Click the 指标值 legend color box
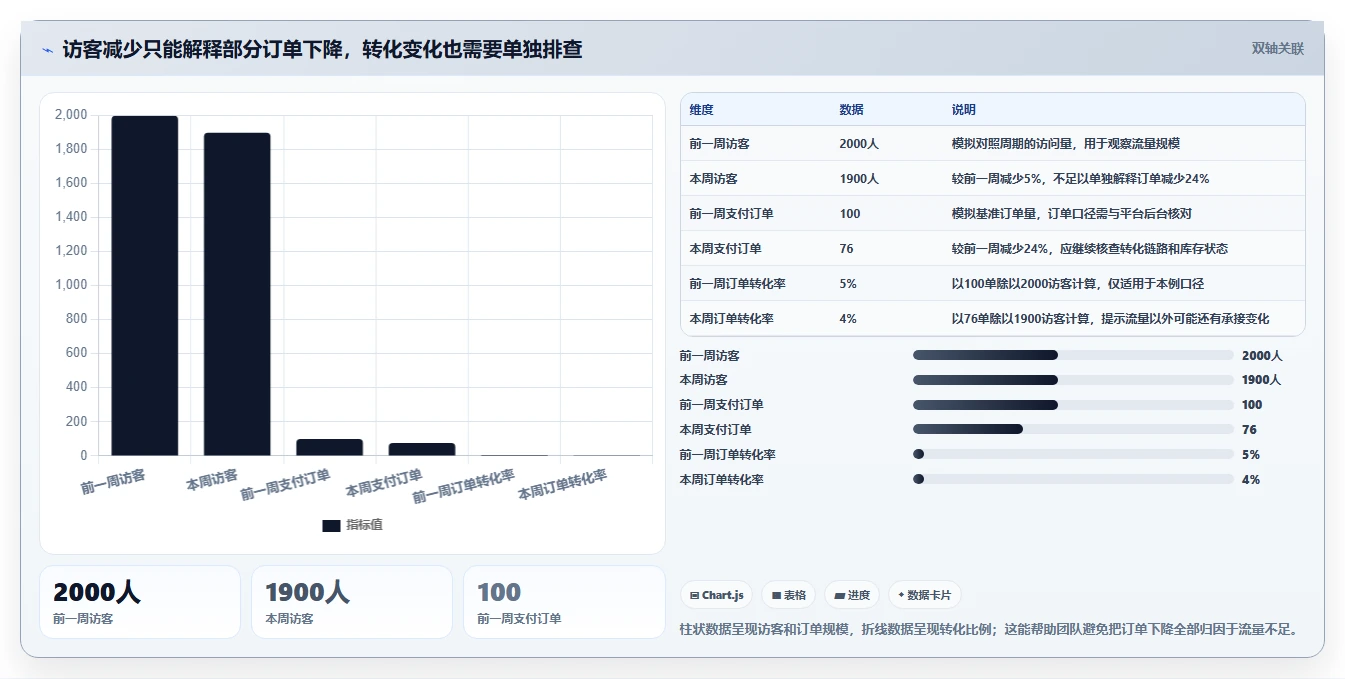This screenshot has width=1345, height=679. (331, 526)
